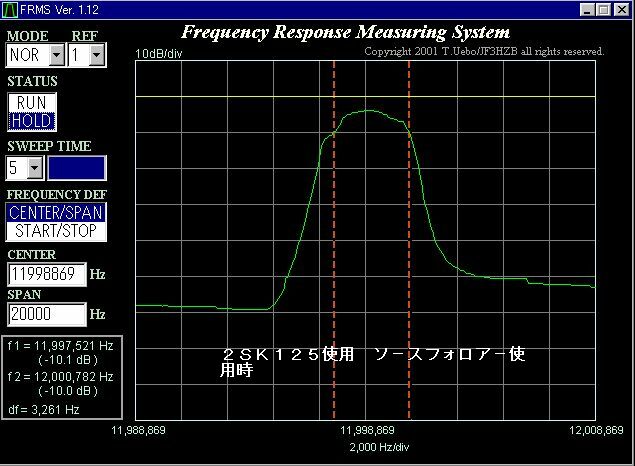This screenshot has width=635, height=466.
Task: Click the f1 = 11,997,521 Hz readout
Action: tap(60, 346)
